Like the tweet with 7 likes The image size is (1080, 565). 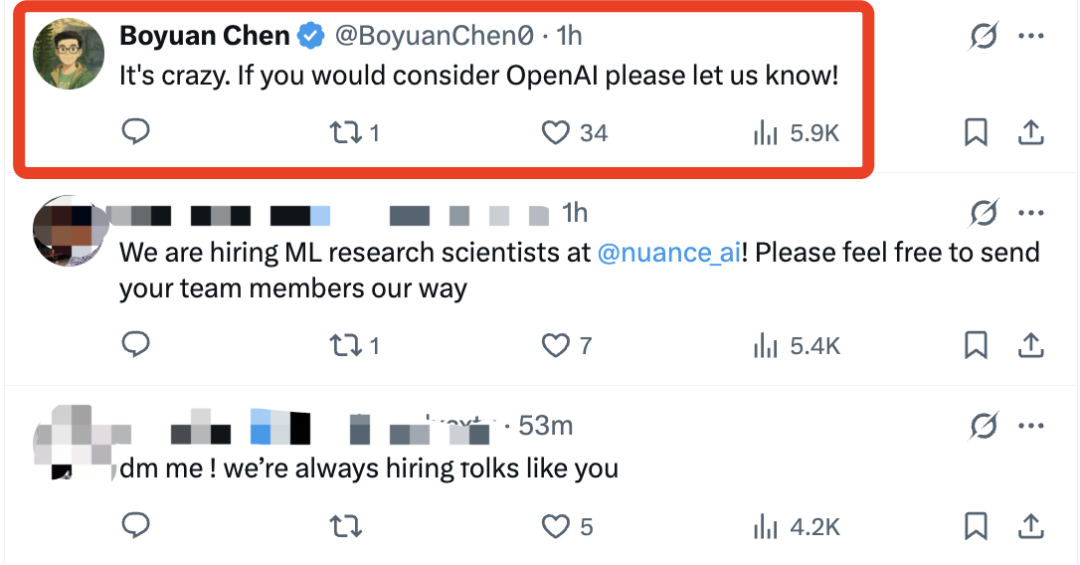[x=555, y=346]
